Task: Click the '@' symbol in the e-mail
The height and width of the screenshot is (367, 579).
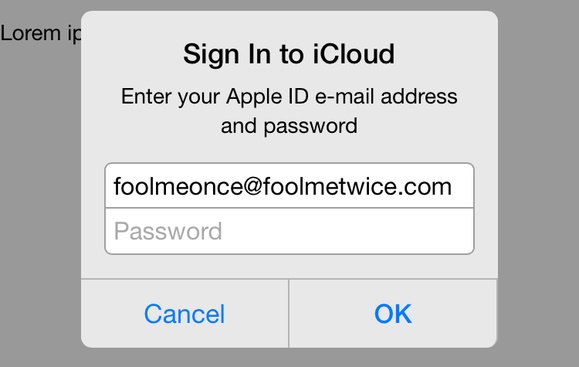Action: 253,186
